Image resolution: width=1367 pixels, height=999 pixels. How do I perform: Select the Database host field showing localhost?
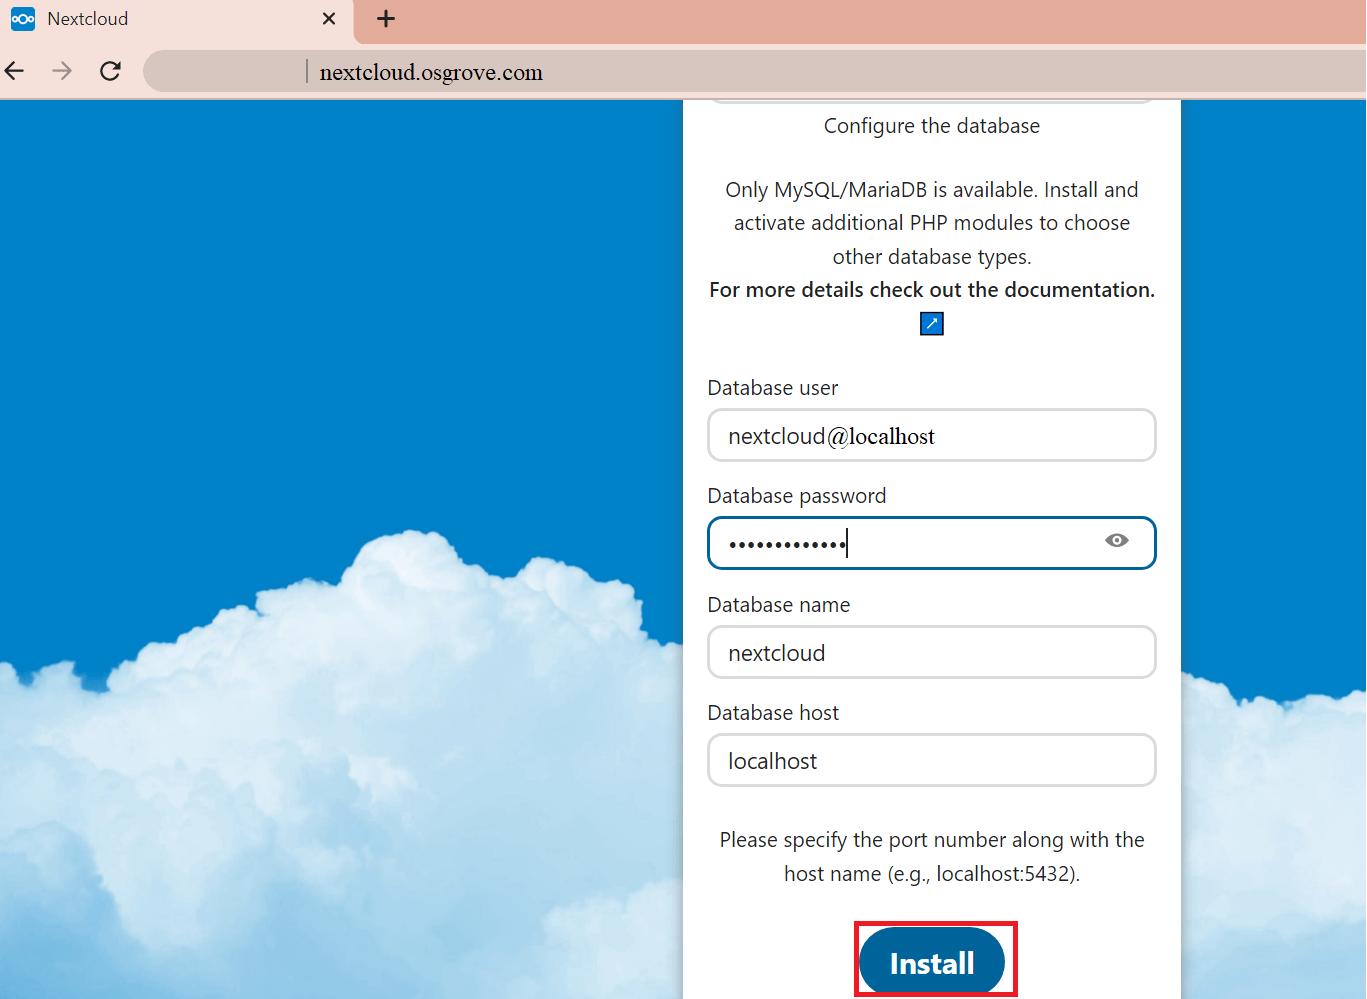[931, 760]
